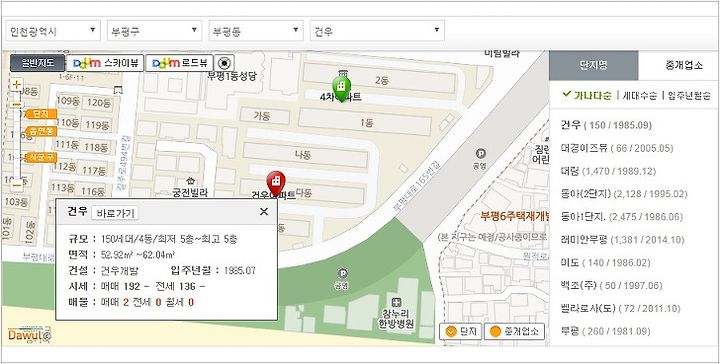Switch to the 단지명 tab
Viewport: 720px width, 364px height.
pos(593,65)
